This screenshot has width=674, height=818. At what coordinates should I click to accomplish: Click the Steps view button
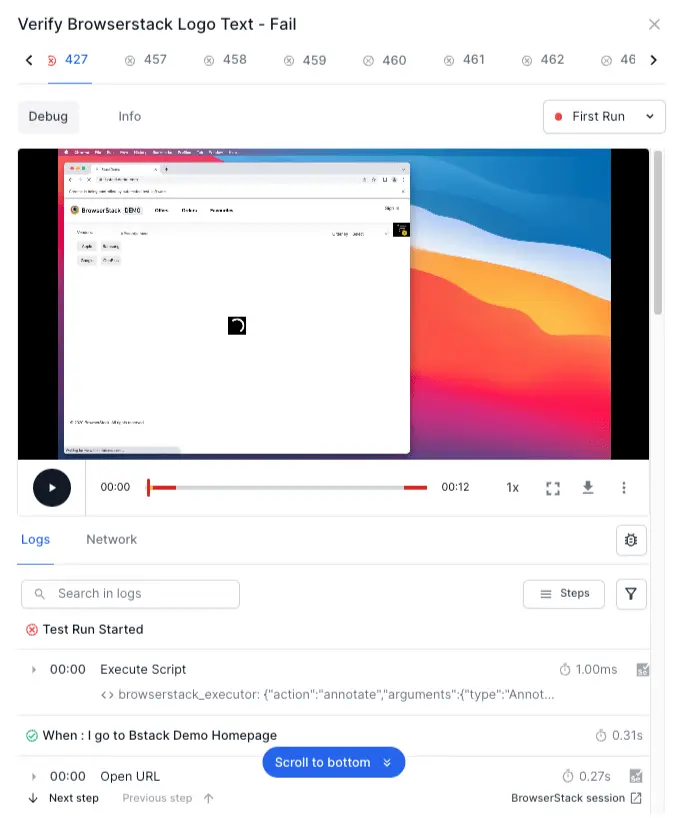[564, 594]
